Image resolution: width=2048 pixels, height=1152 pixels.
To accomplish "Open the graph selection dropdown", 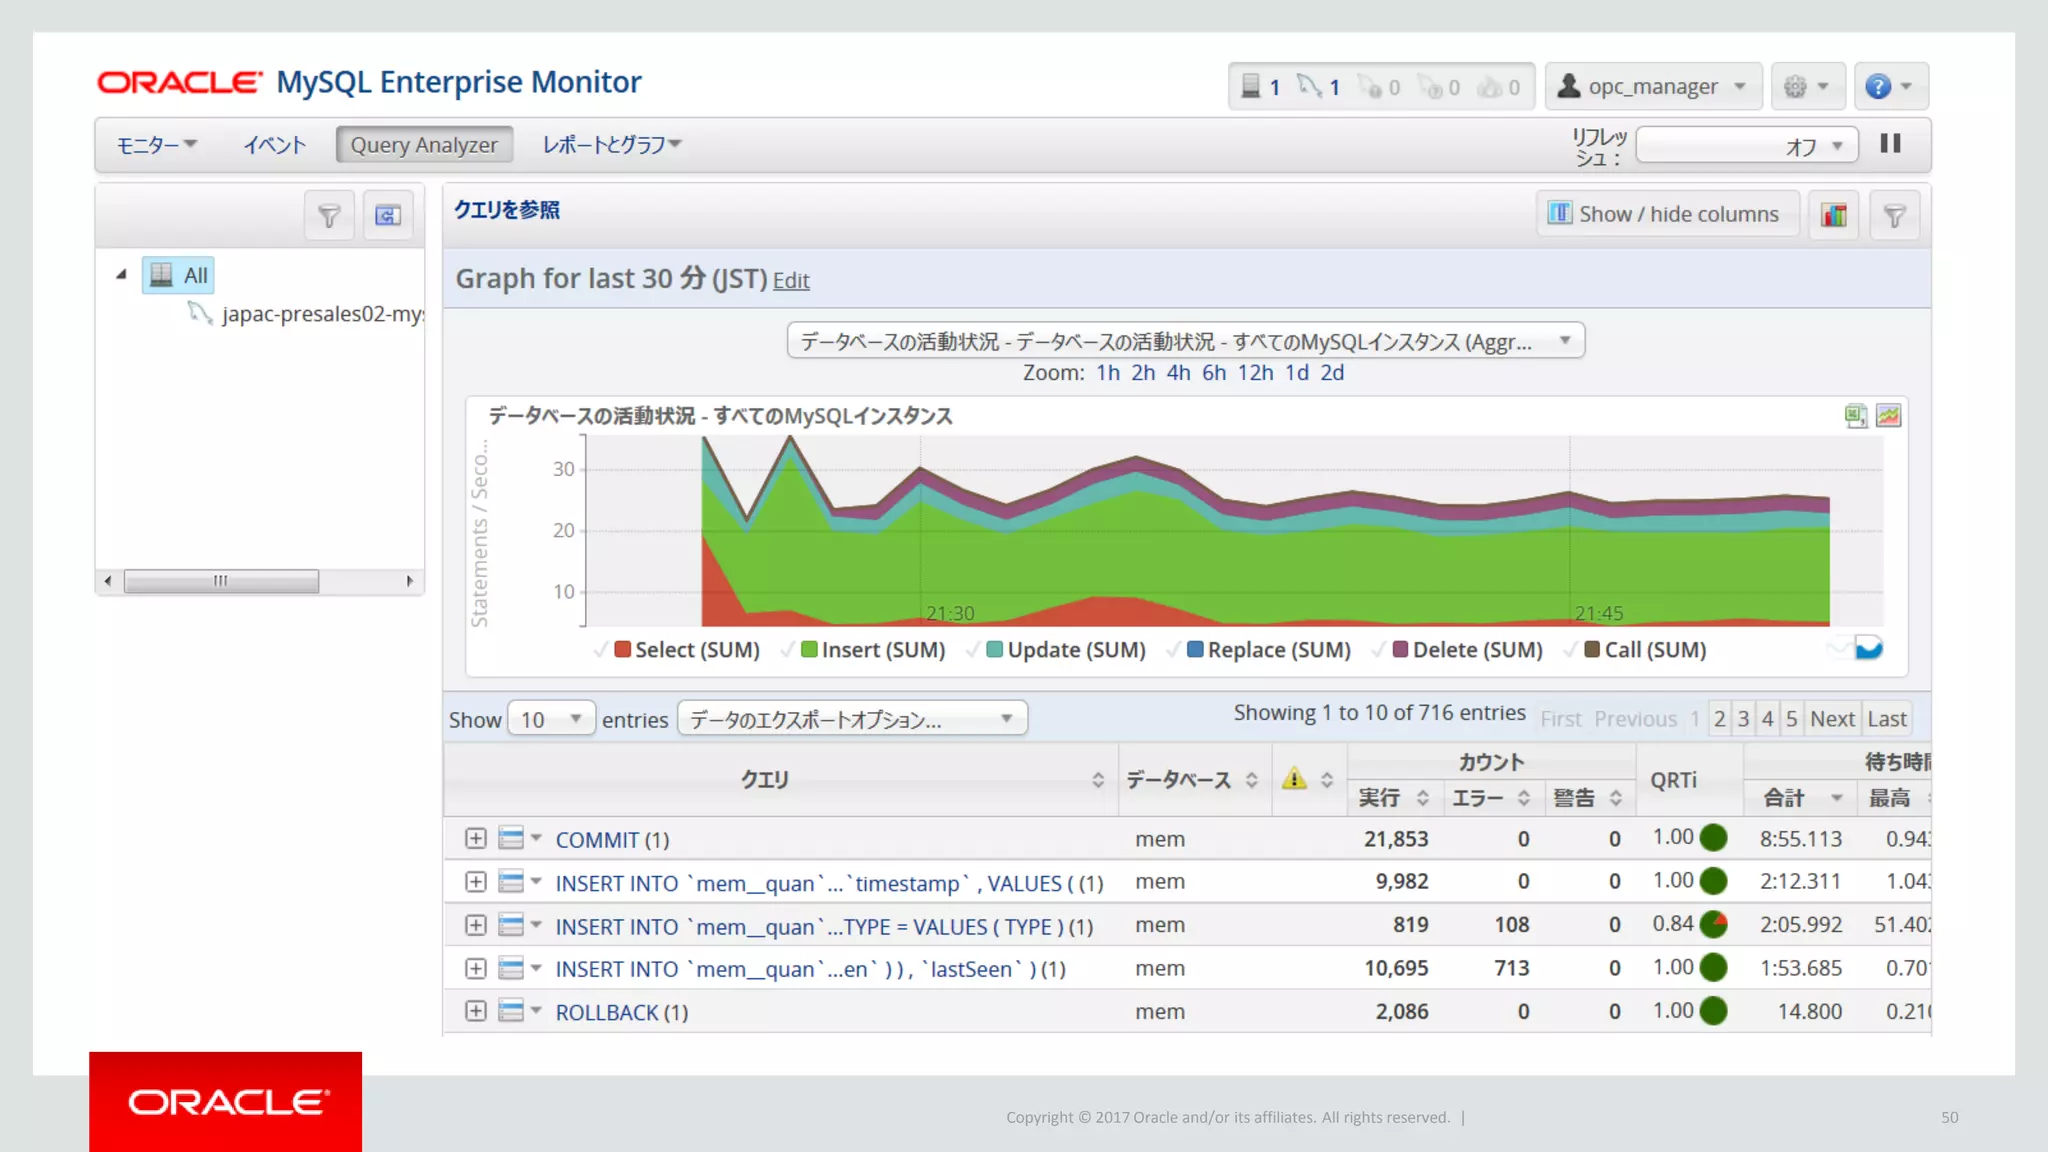I will click(1185, 341).
